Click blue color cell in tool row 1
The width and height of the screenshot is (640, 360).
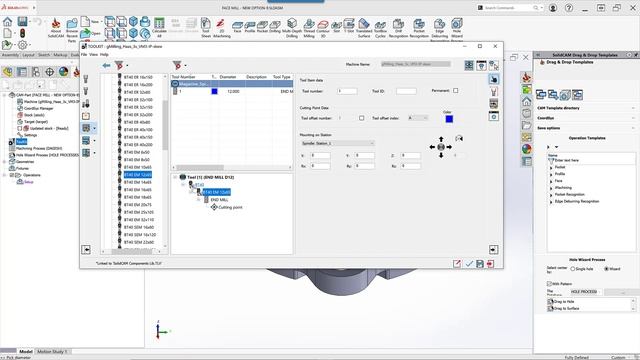coord(214,91)
